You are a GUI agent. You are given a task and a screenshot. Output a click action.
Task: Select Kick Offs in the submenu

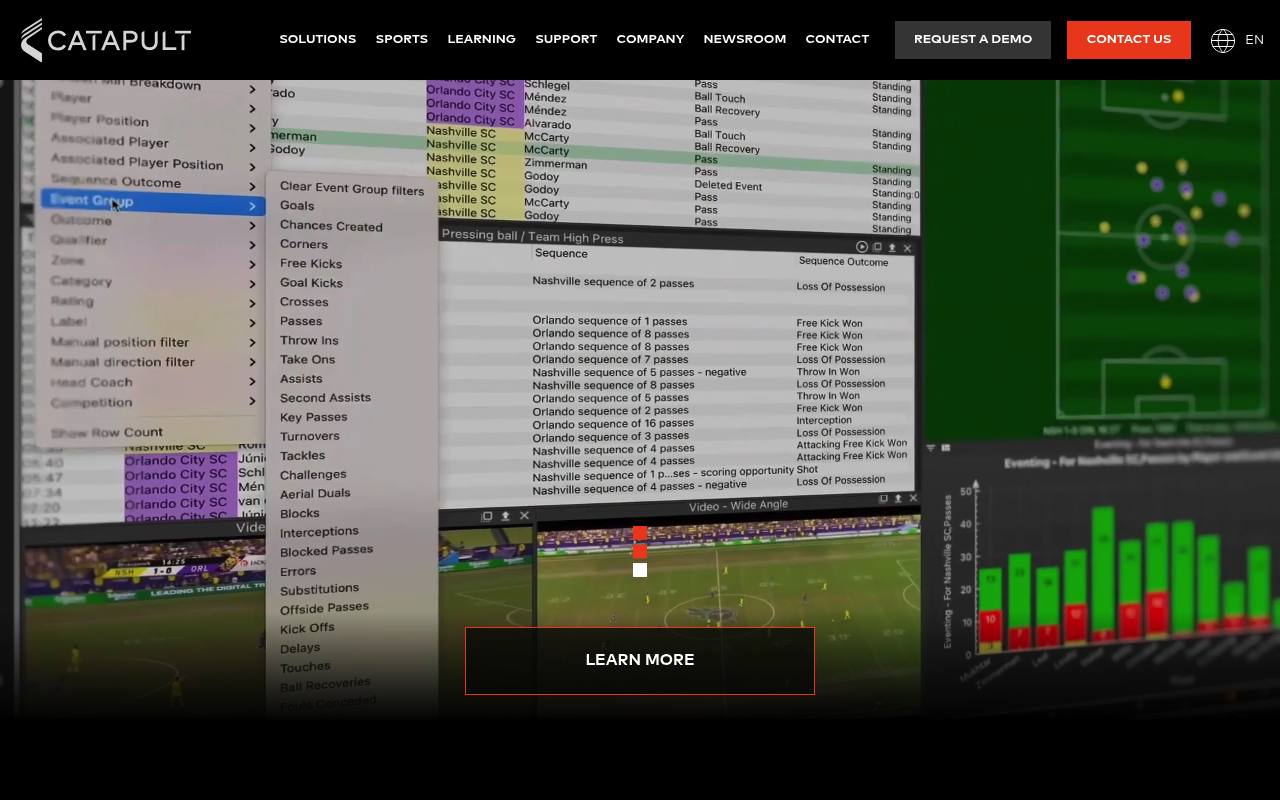[307, 629]
